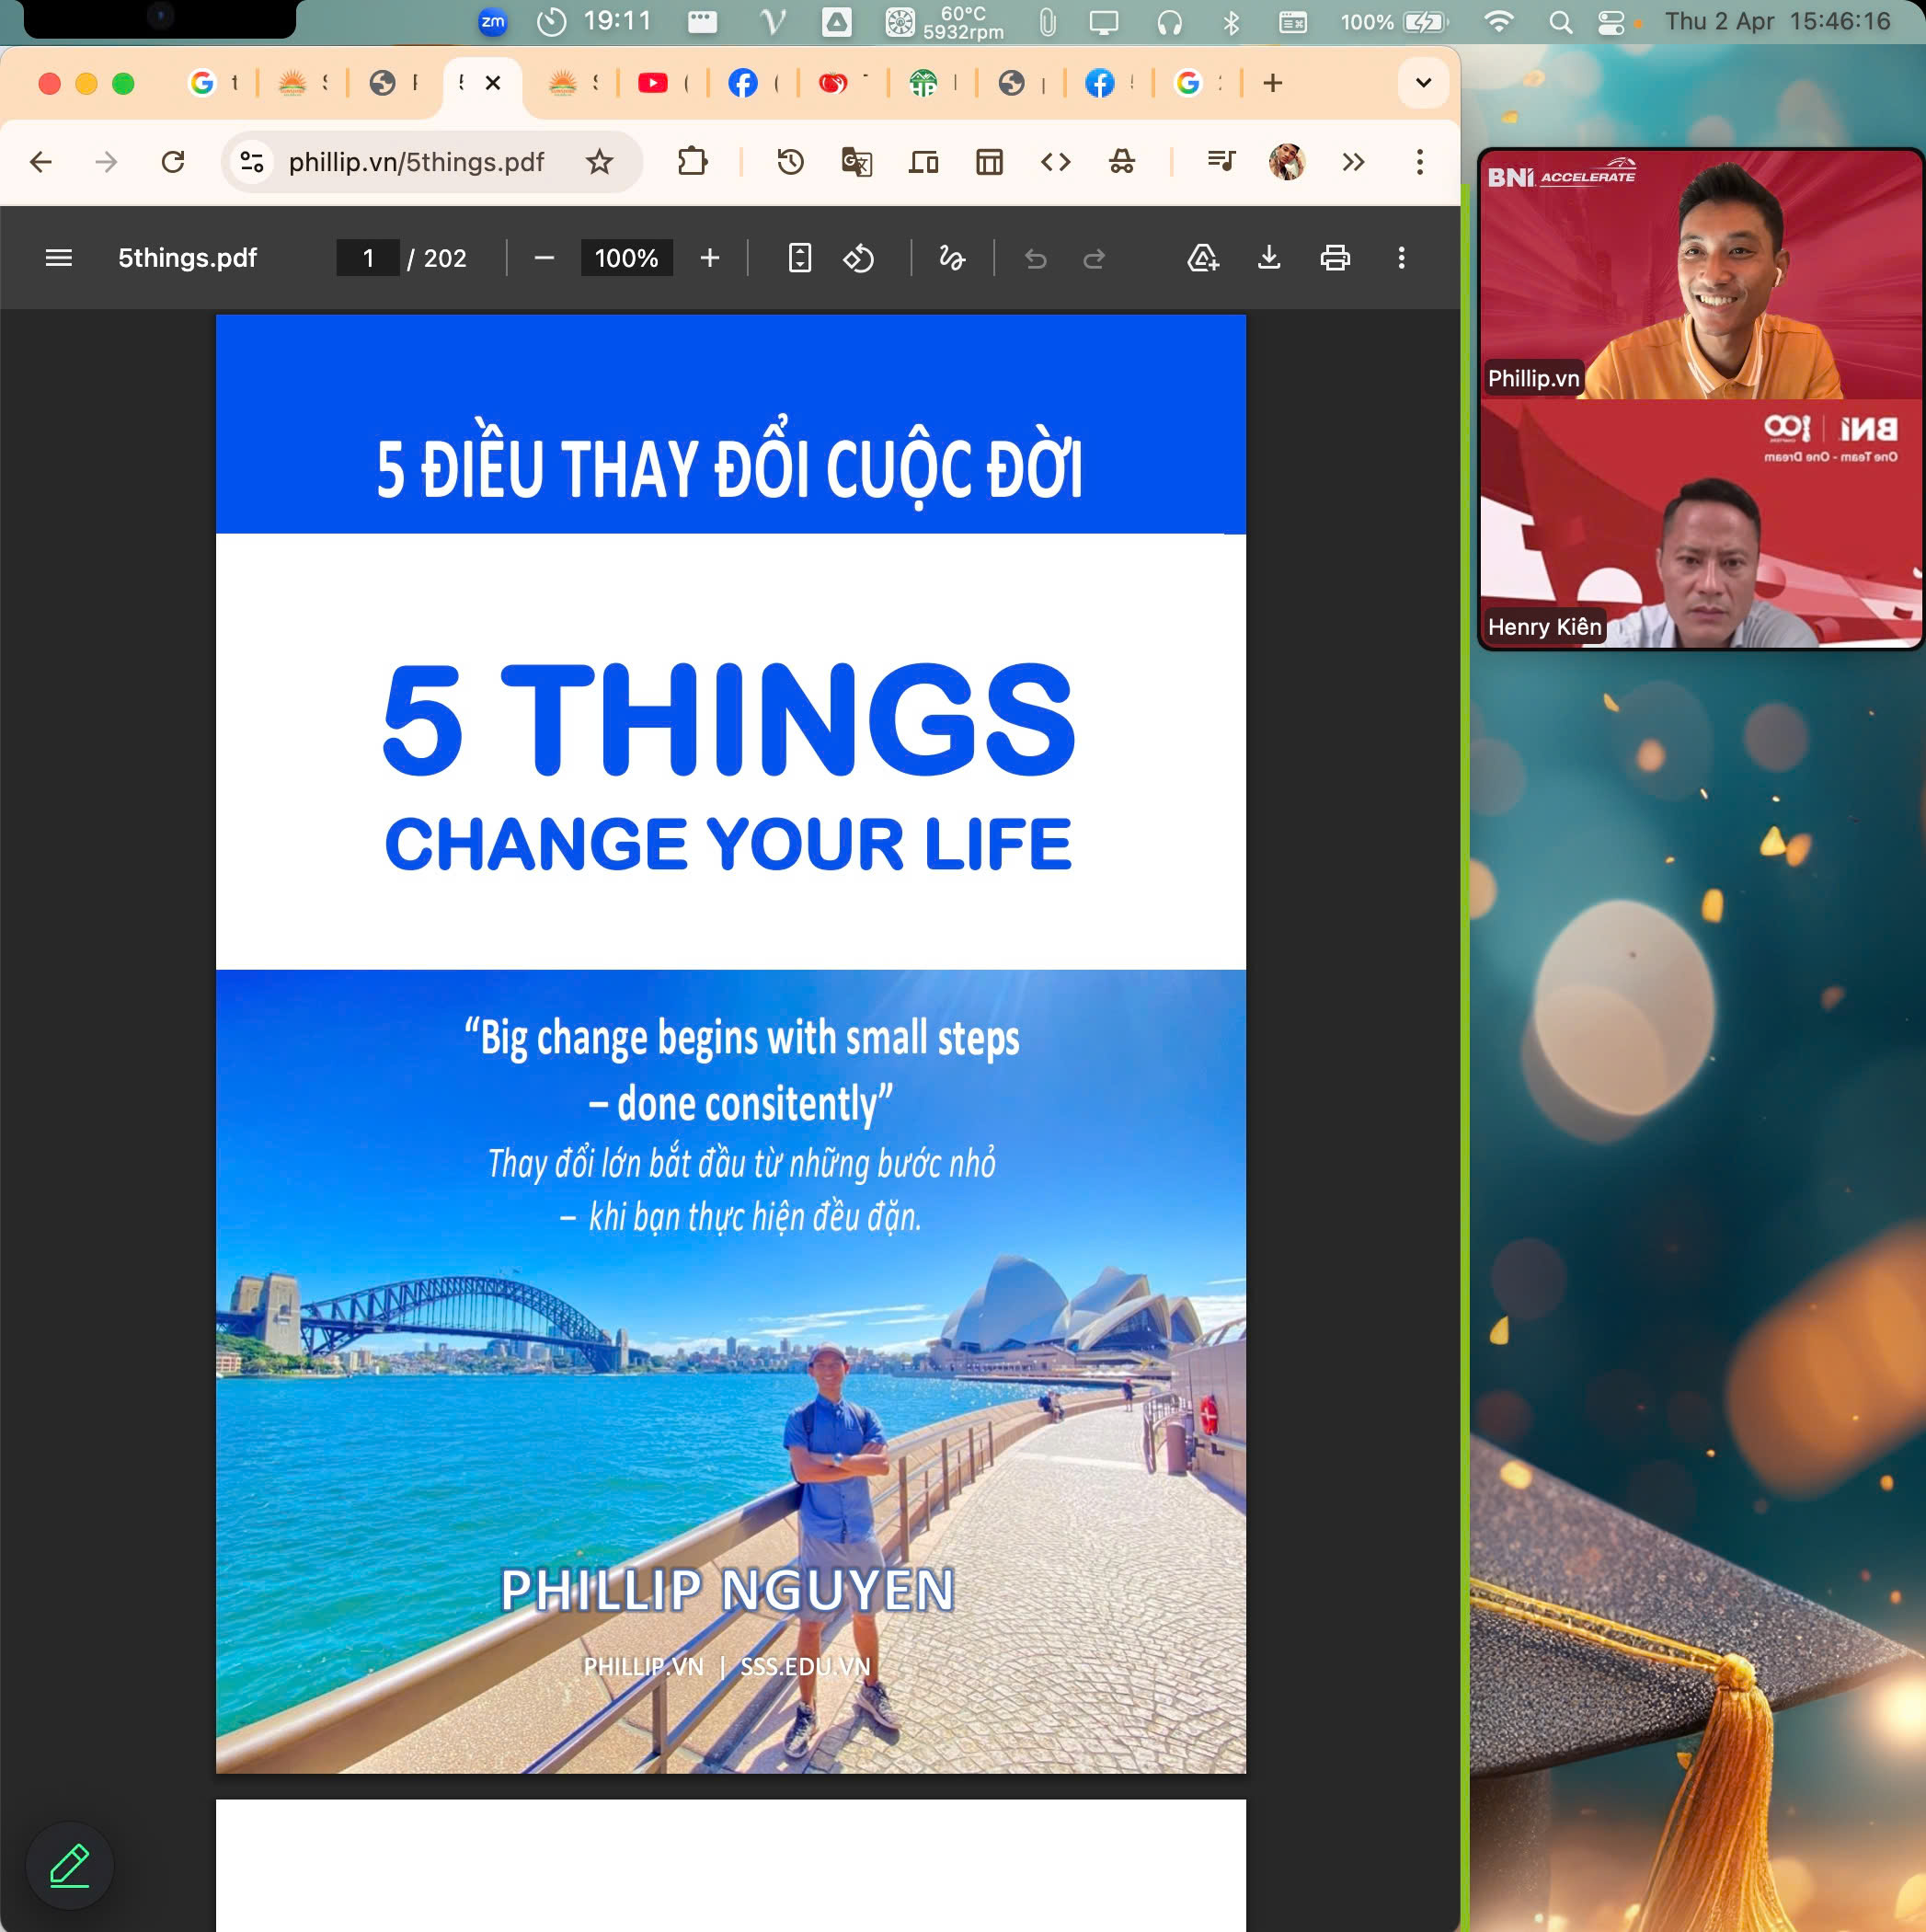Click the PDF zoom out button
This screenshot has height=1932, width=1926.
click(544, 258)
